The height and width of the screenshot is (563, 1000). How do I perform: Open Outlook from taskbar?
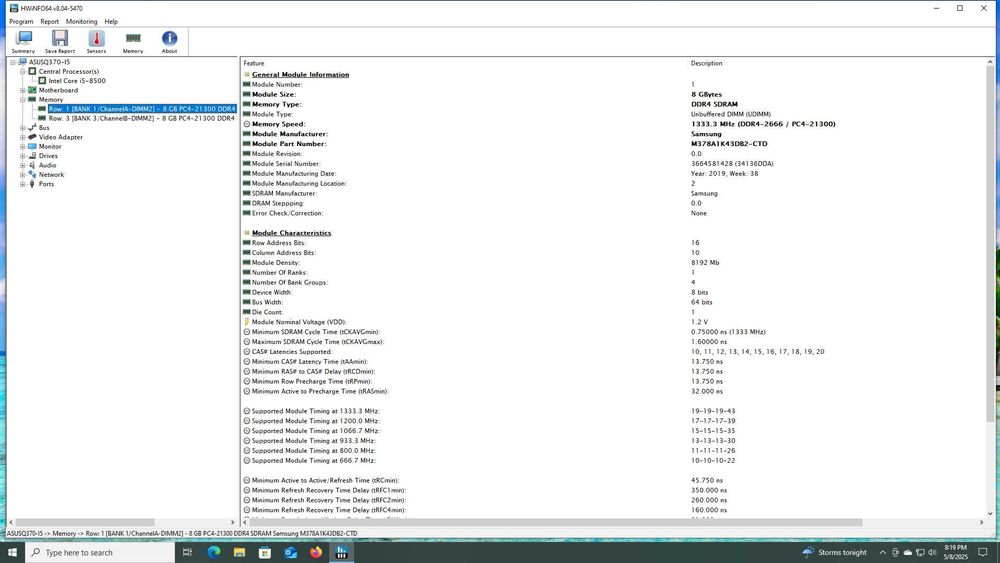(290, 552)
